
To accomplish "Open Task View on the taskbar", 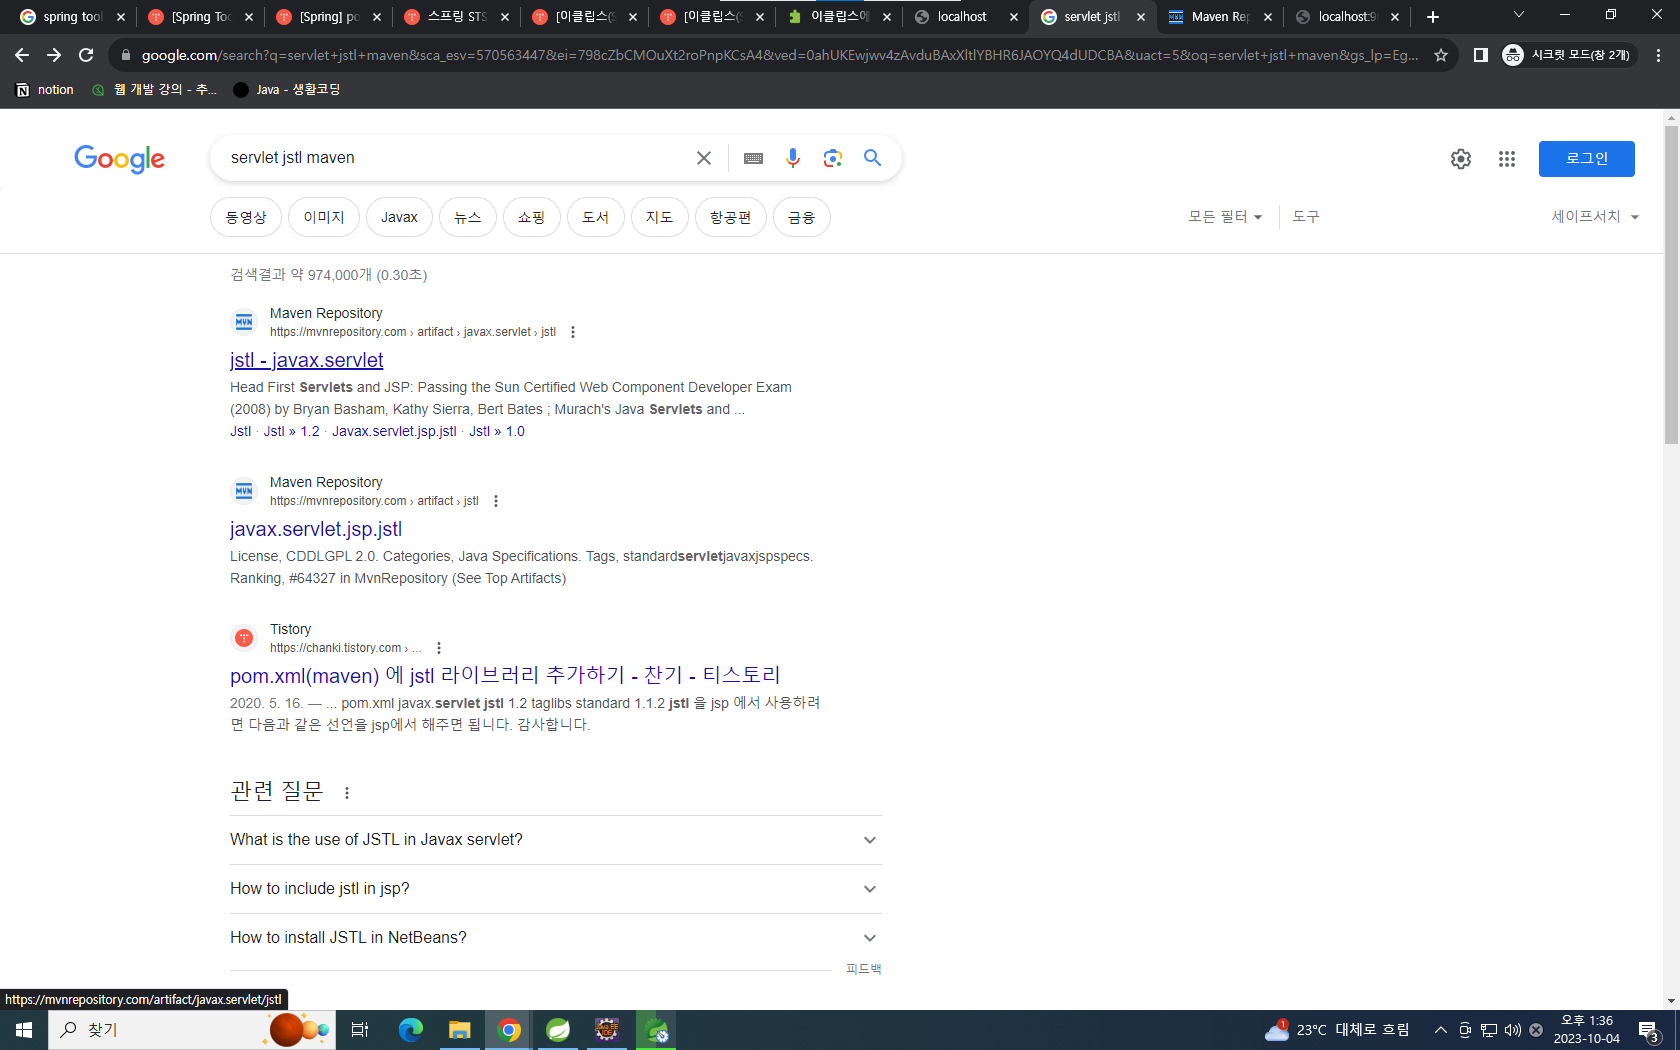I will click(360, 1030).
